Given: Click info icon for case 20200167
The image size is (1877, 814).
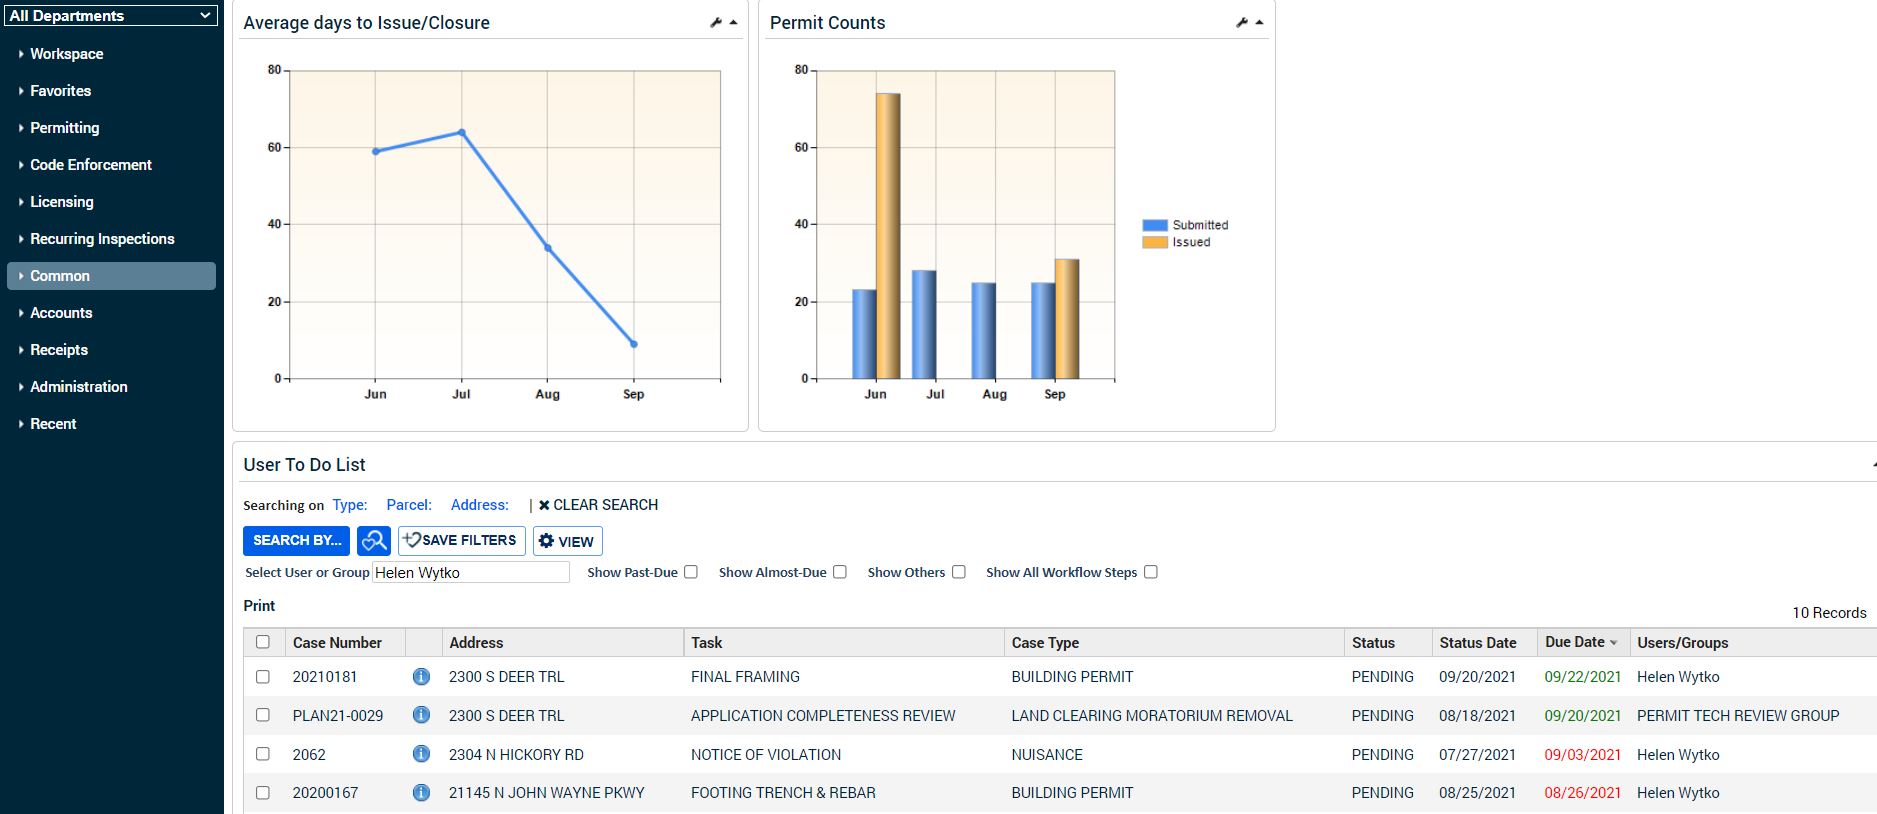Looking at the screenshot, I should coord(421,793).
